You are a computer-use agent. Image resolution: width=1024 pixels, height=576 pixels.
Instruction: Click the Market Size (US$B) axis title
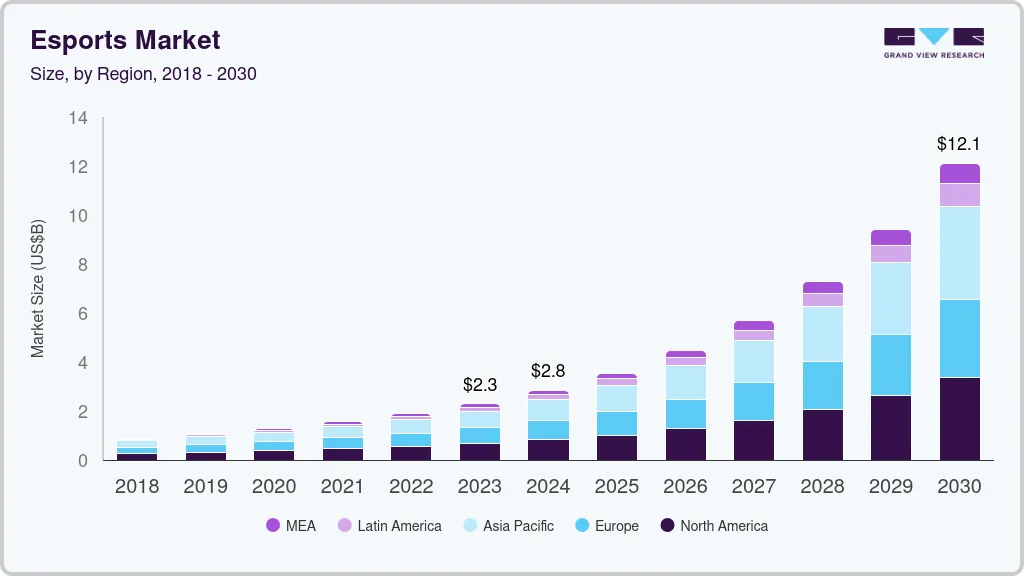(x=38, y=288)
